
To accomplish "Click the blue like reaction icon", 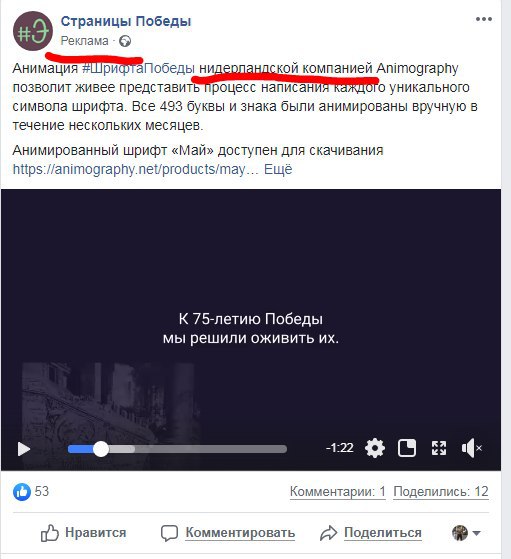I will pos(22,492).
